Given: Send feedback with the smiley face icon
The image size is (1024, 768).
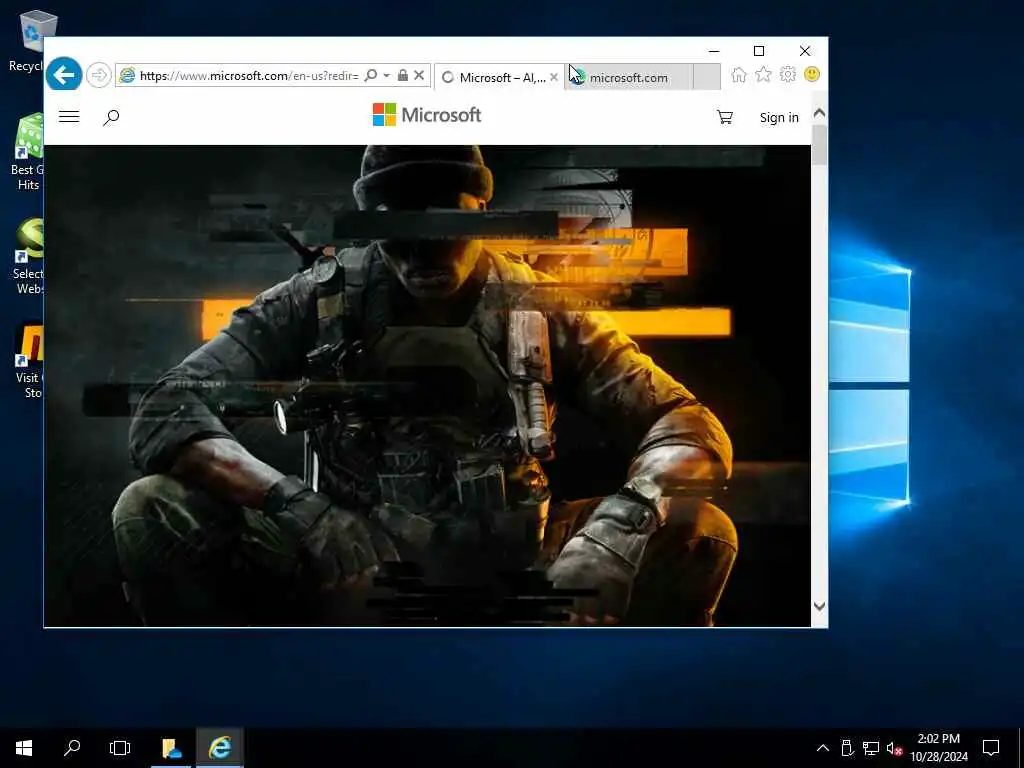Looking at the screenshot, I should click(x=812, y=74).
